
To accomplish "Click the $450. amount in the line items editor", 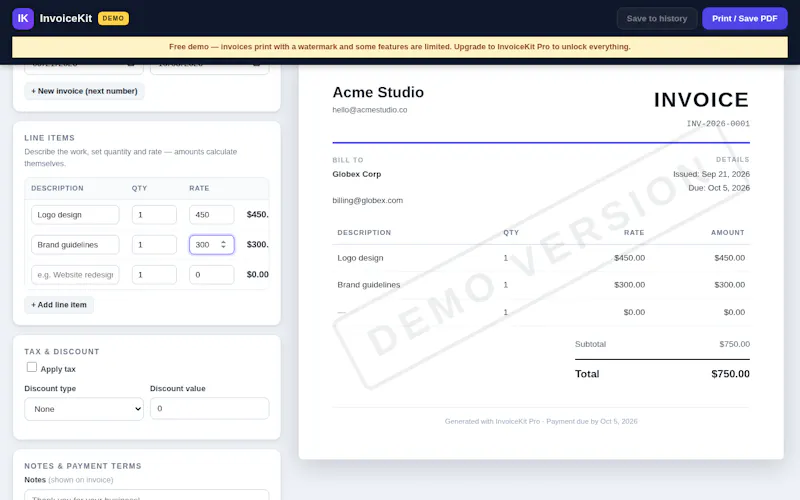I will click(257, 215).
